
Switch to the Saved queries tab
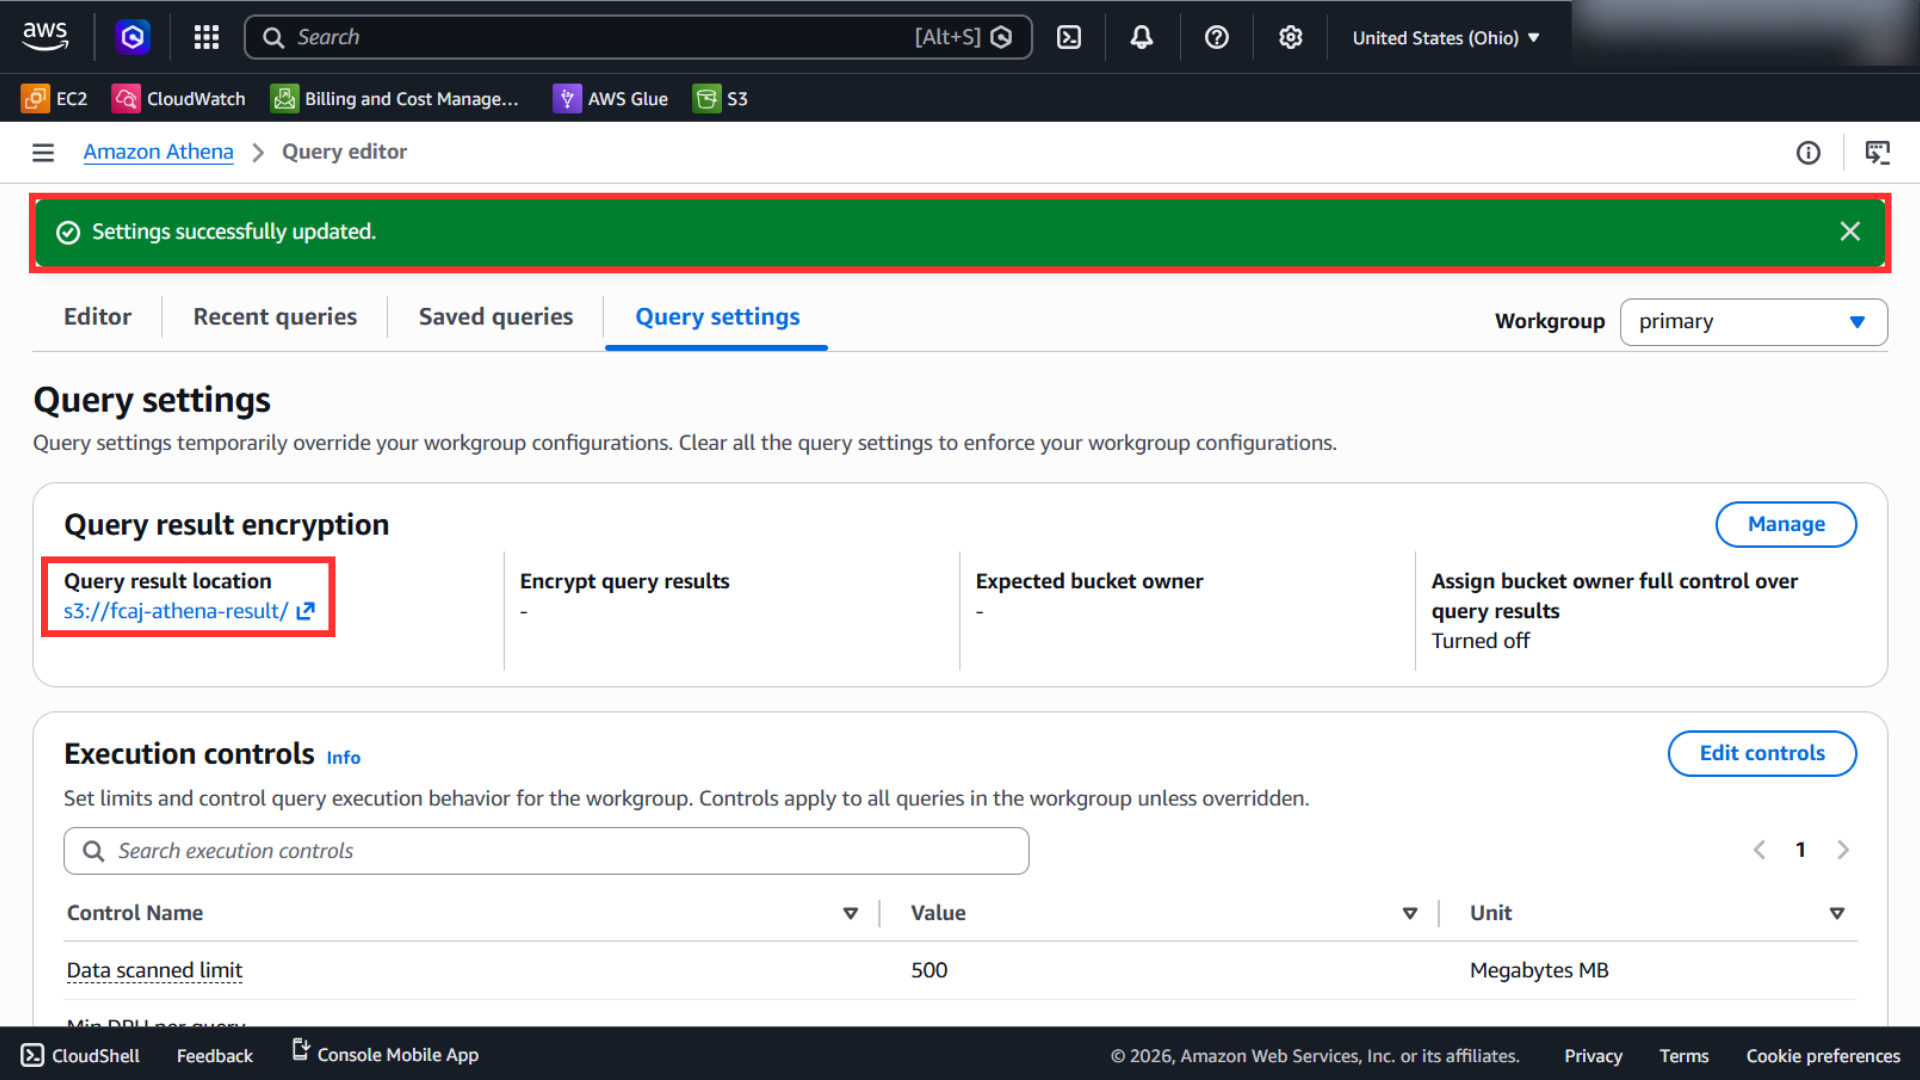click(x=495, y=317)
